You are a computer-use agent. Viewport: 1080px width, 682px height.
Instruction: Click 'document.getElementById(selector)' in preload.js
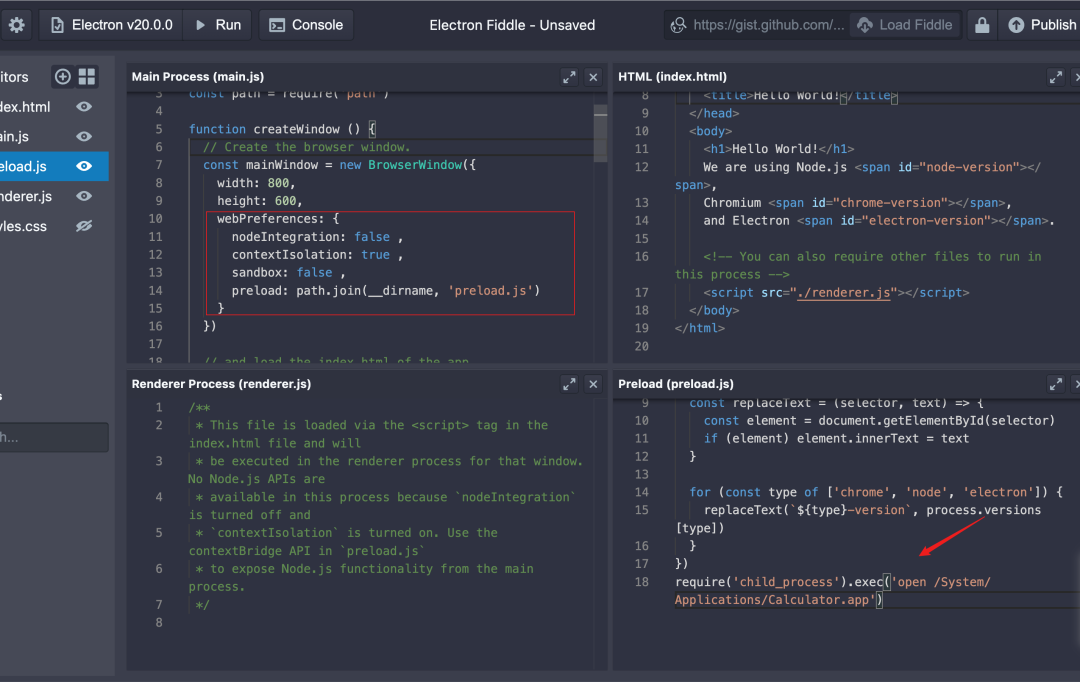(937, 421)
